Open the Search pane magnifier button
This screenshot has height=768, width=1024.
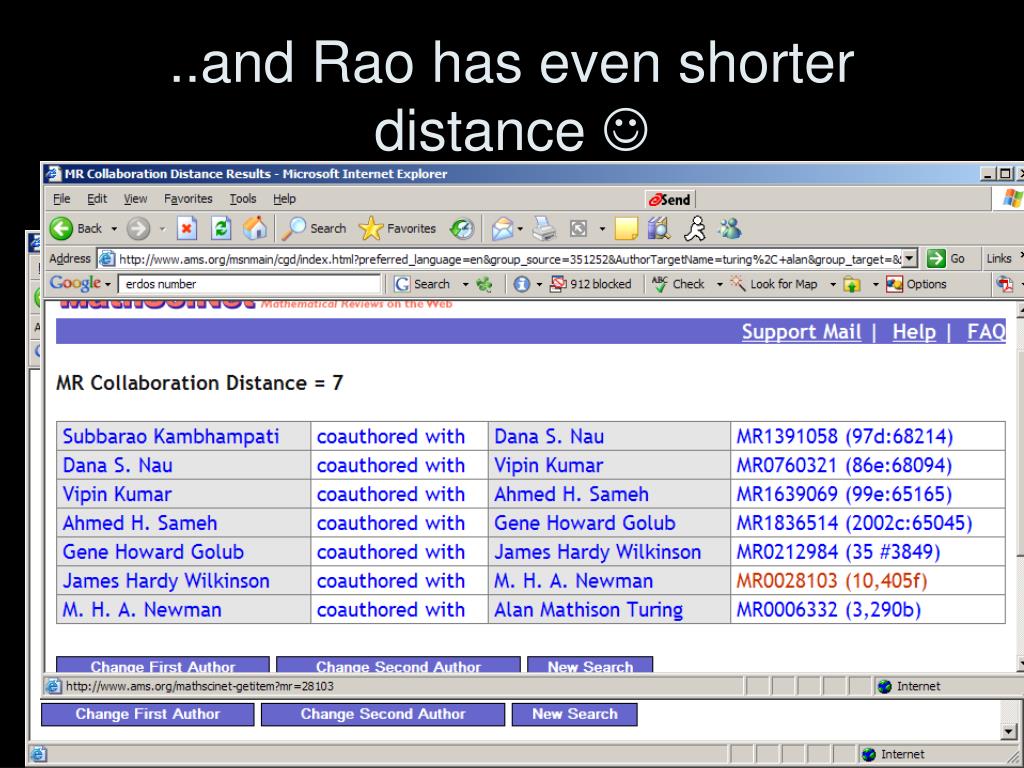(314, 229)
